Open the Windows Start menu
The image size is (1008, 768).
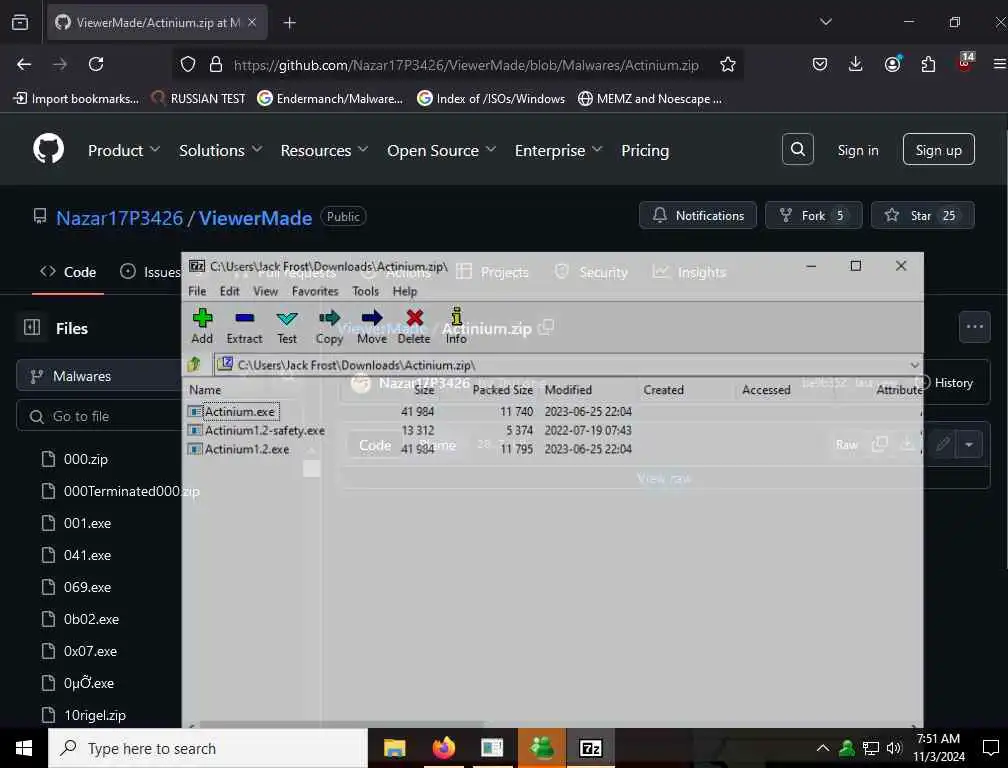point(24,748)
